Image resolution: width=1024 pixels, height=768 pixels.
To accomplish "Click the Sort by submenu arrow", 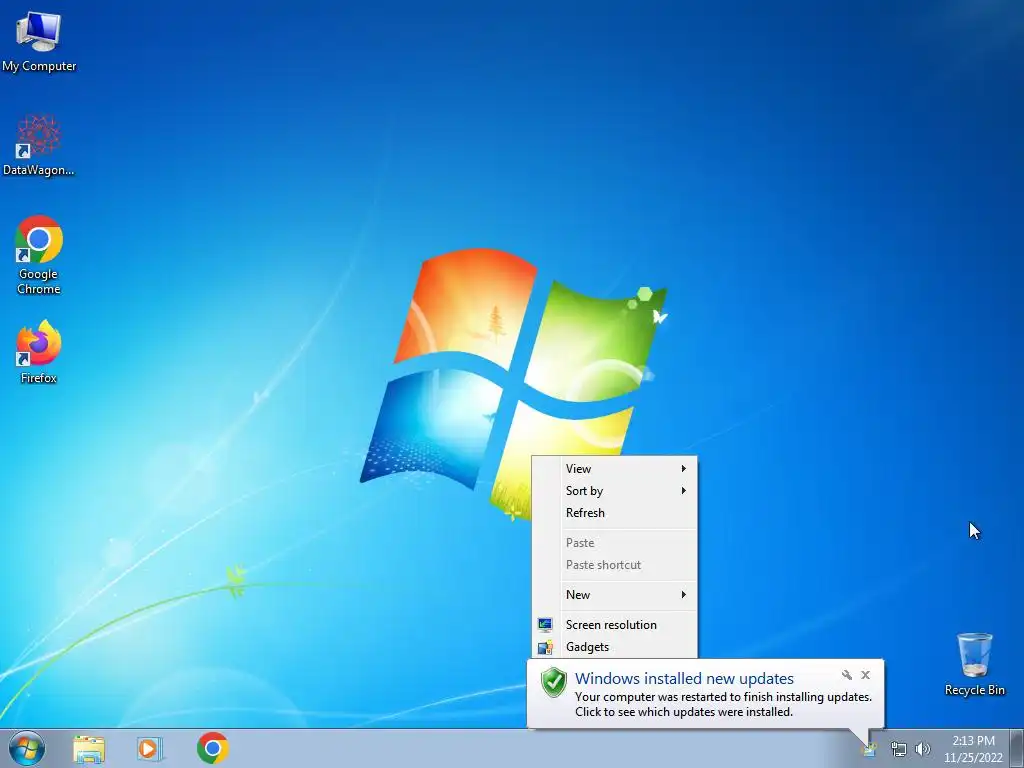I will click(684, 491).
